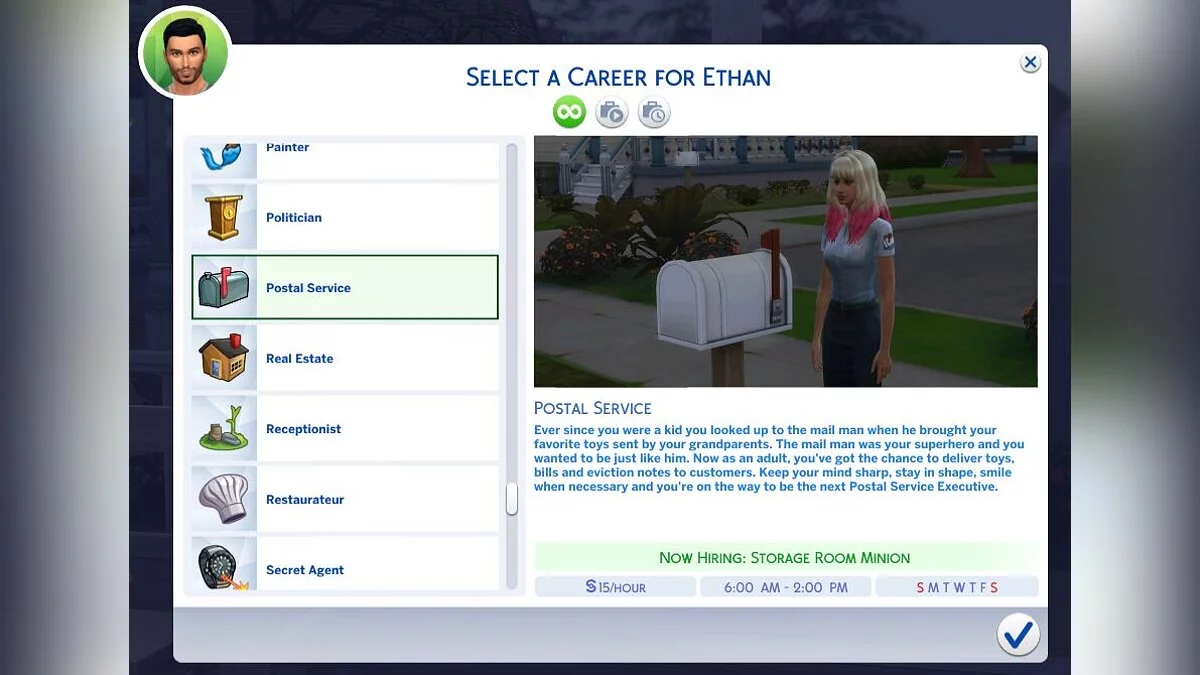Viewport: 1200px width, 675px height.
Task: Select the Painter career paint icon
Action: 223,158
